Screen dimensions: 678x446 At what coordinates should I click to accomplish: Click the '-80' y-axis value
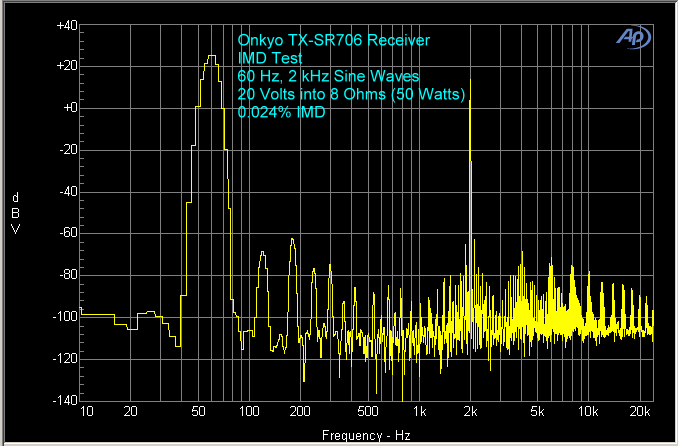tap(68, 275)
